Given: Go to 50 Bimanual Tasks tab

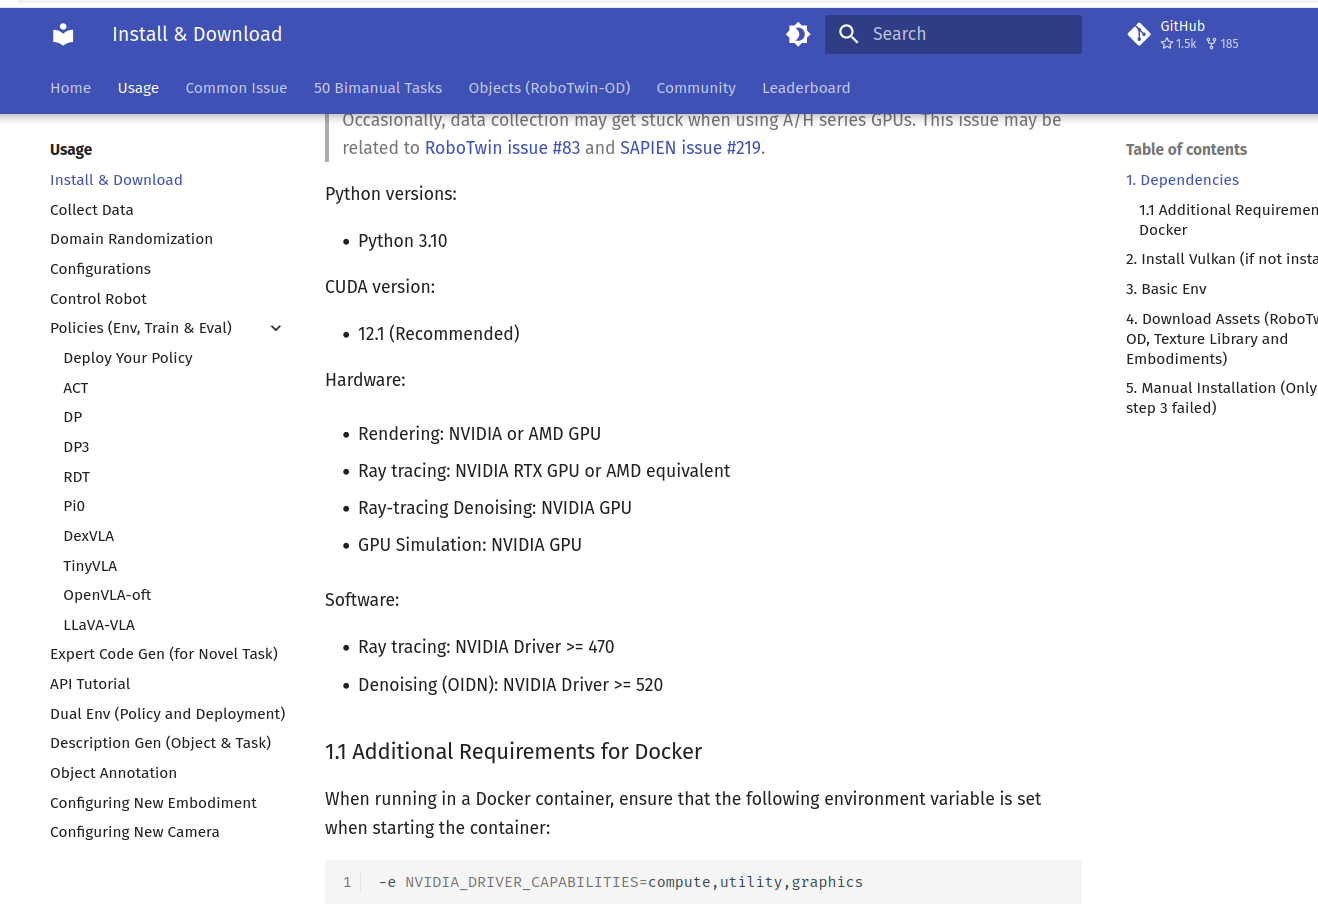Looking at the screenshot, I should (x=378, y=88).
